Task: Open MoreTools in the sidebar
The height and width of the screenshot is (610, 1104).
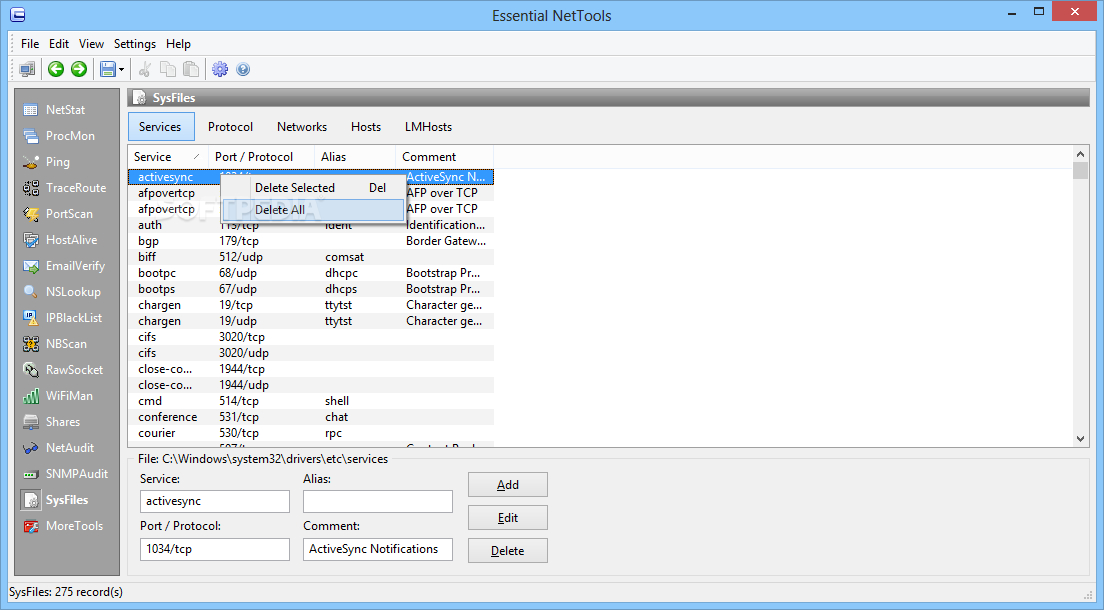Action: [x=65, y=526]
